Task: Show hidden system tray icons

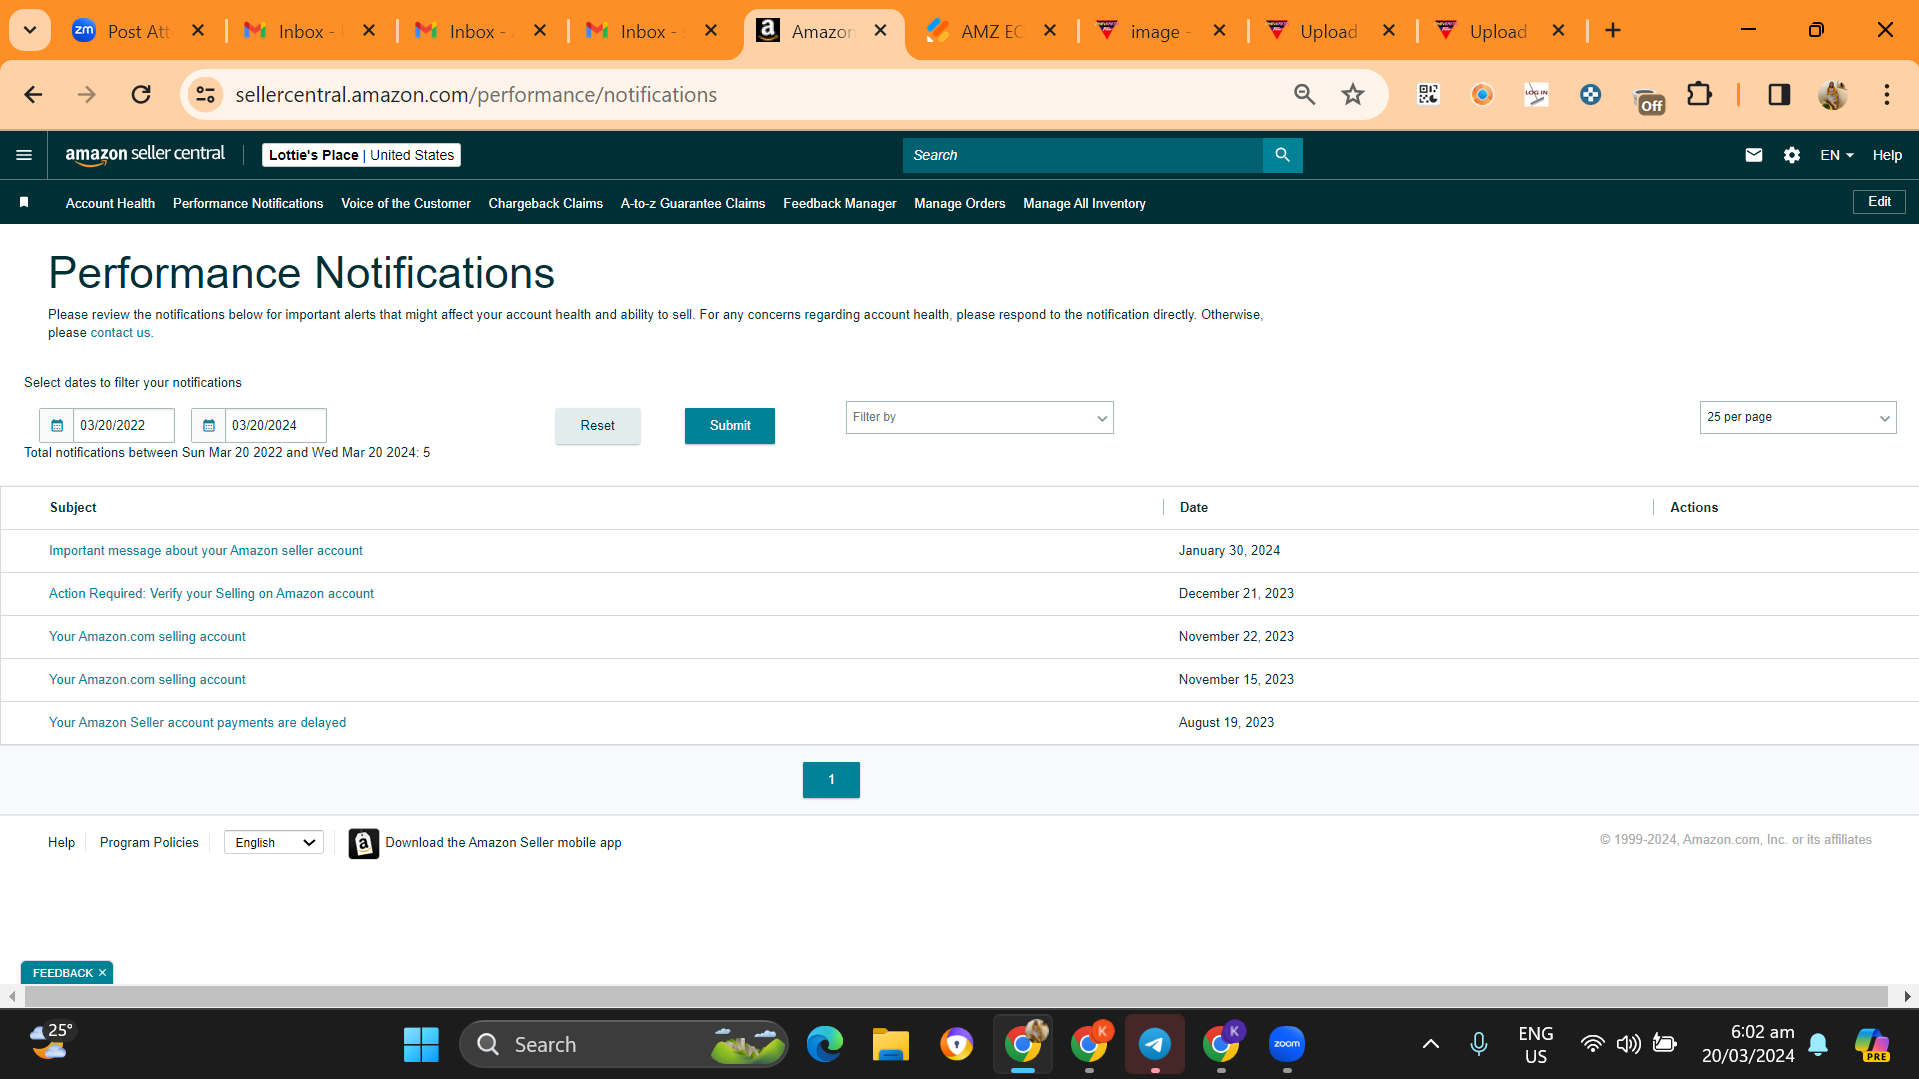Action: [1431, 1044]
